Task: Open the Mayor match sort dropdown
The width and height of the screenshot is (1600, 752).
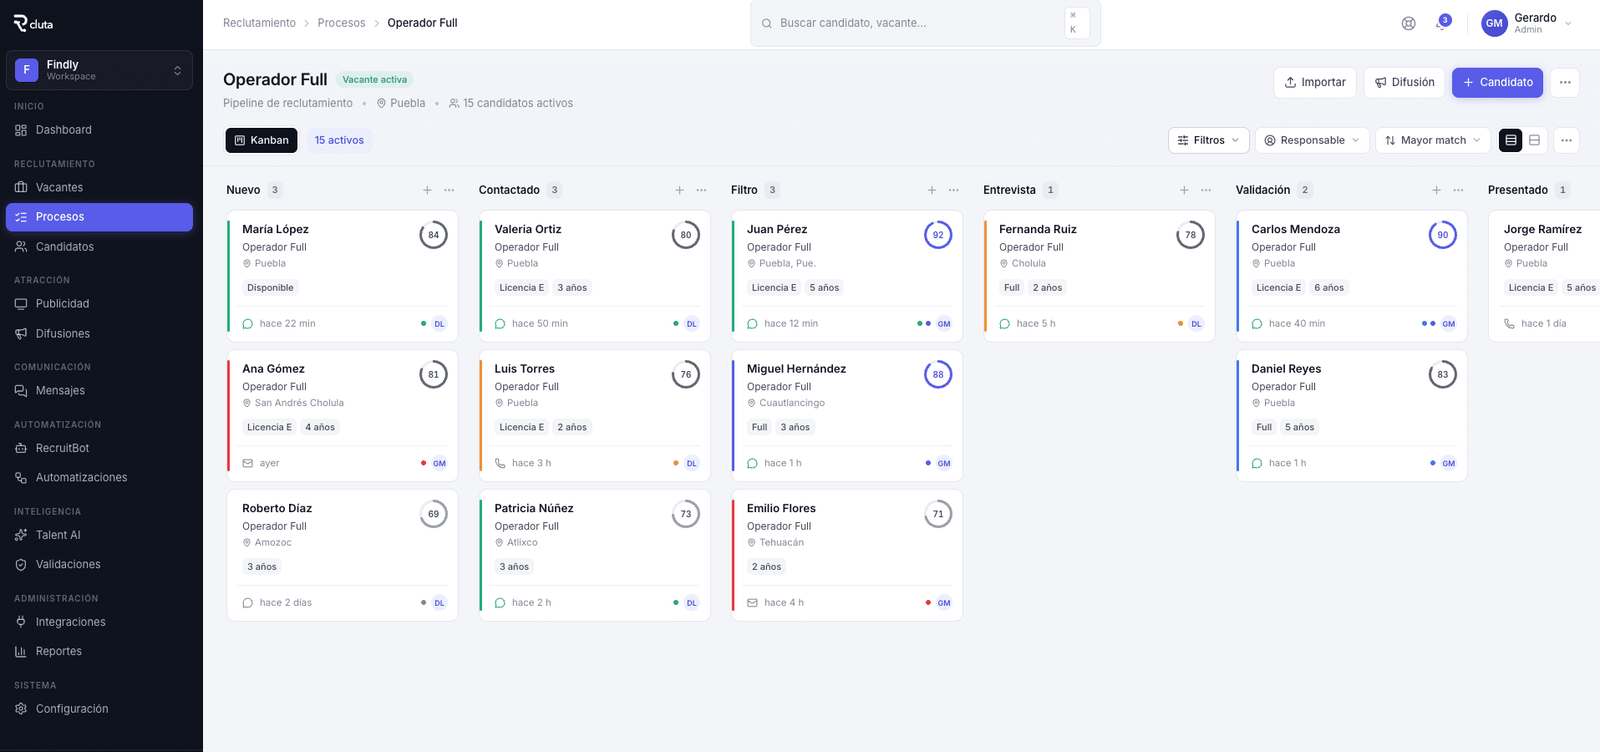Action: click(x=1433, y=140)
